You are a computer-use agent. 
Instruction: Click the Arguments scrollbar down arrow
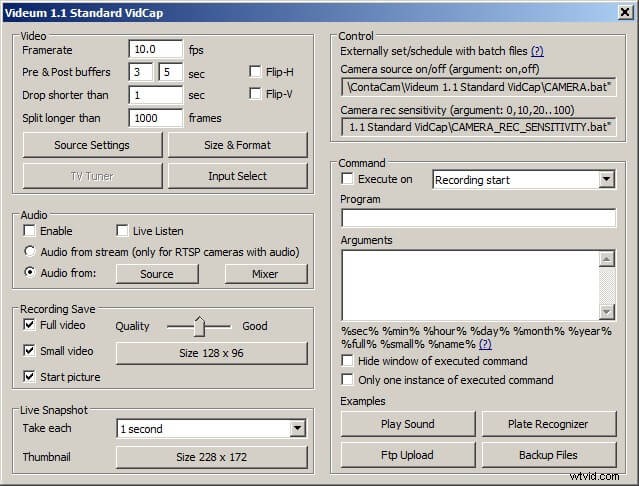606,312
